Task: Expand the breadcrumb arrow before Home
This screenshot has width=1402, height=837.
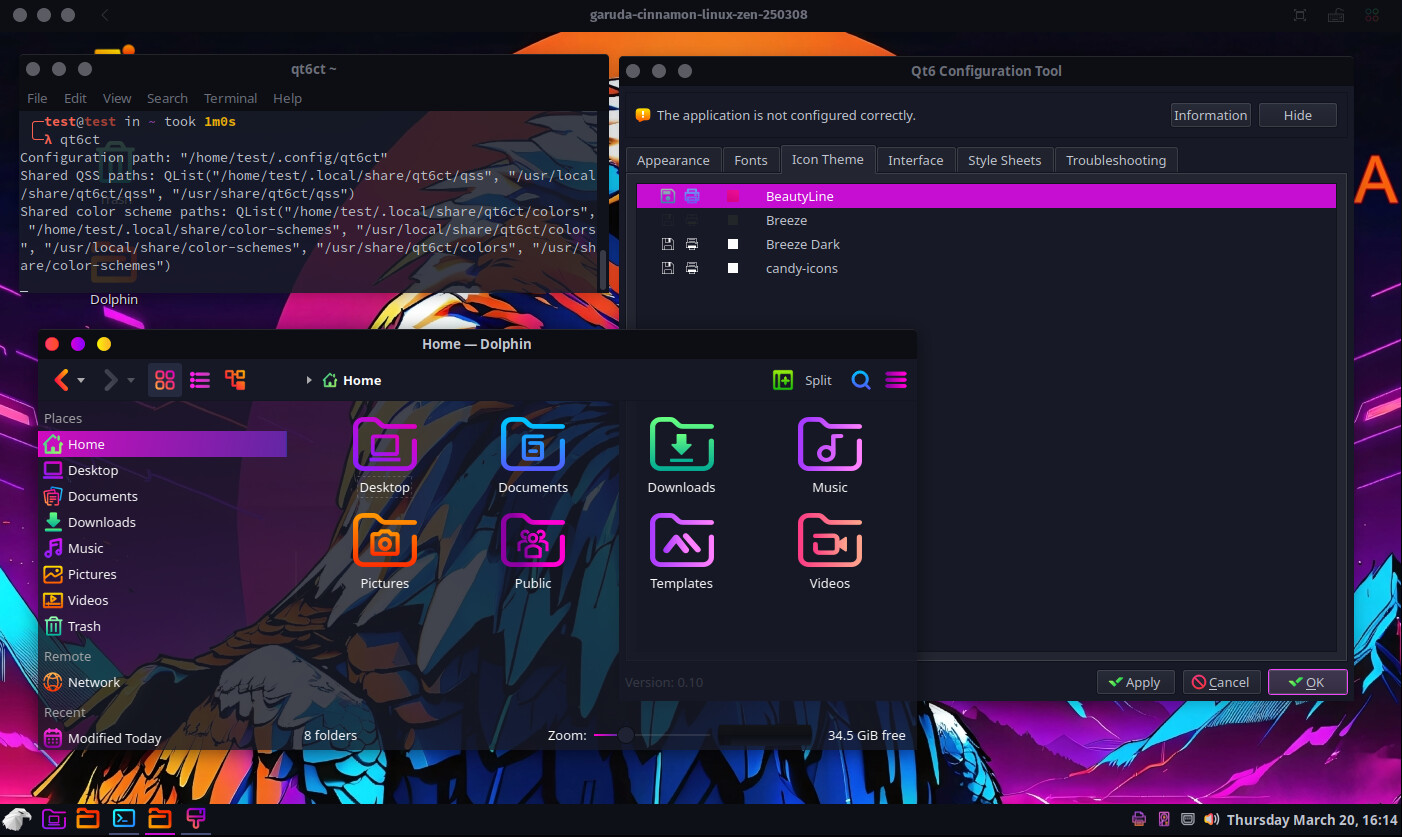Action: pyautogui.click(x=309, y=380)
